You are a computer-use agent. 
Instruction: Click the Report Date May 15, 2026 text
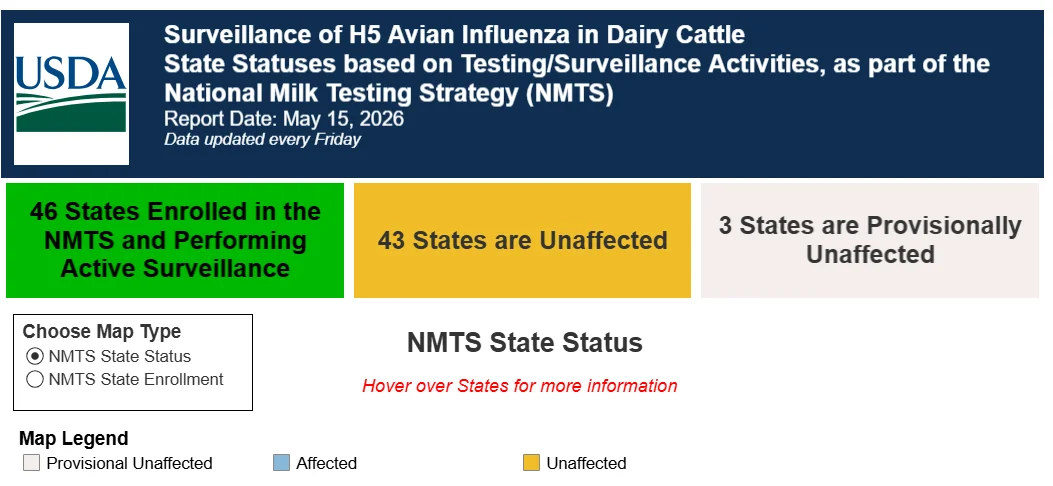(284, 119)
